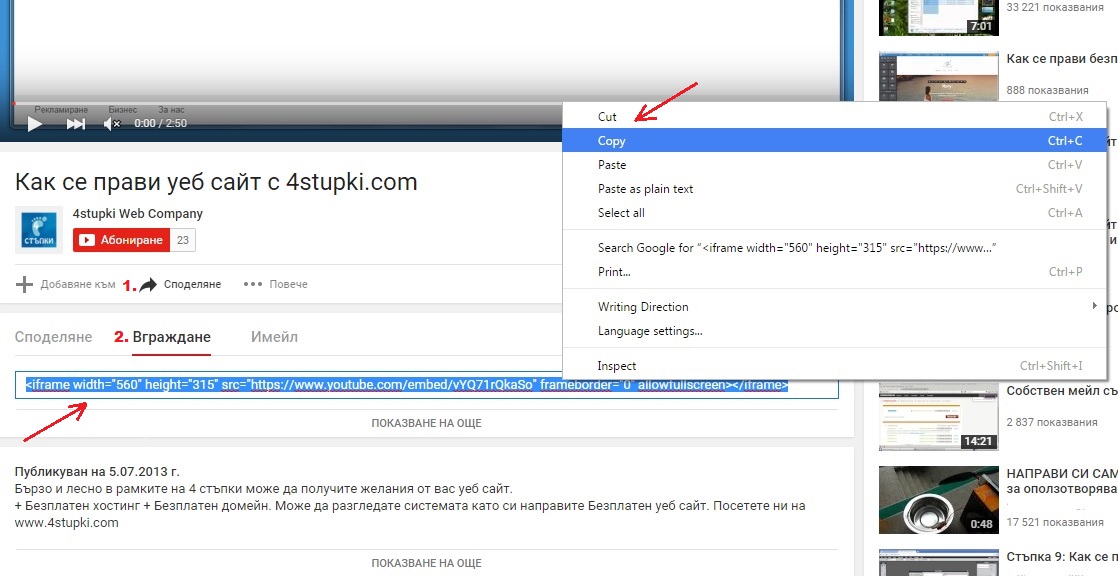Open the Как се прави suggested video title

point(1062,58)
